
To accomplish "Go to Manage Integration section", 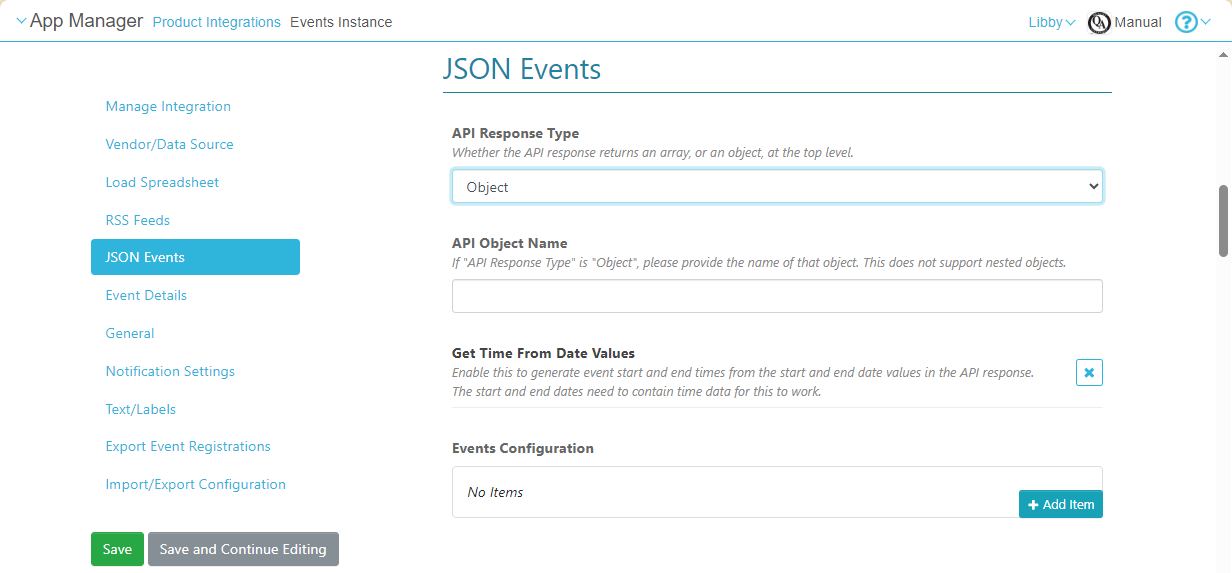I will point(168,107).
